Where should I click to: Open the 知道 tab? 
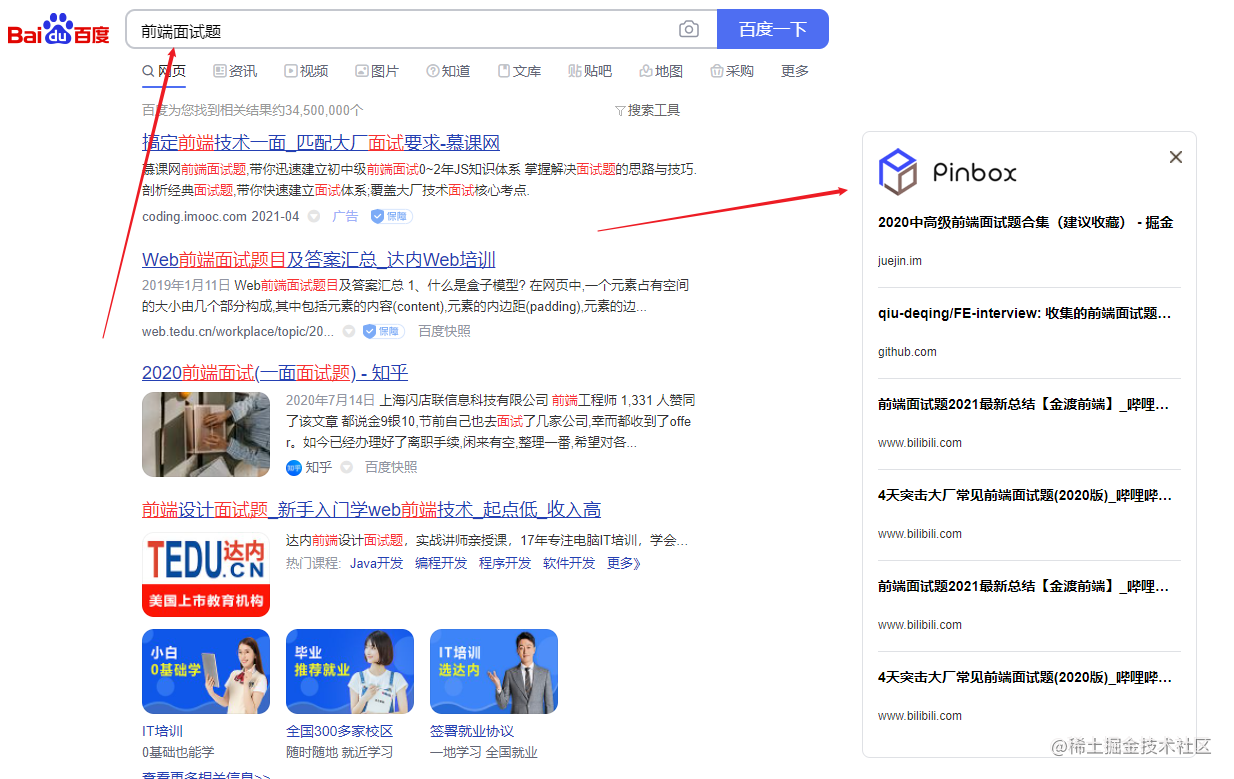[448, 71]
